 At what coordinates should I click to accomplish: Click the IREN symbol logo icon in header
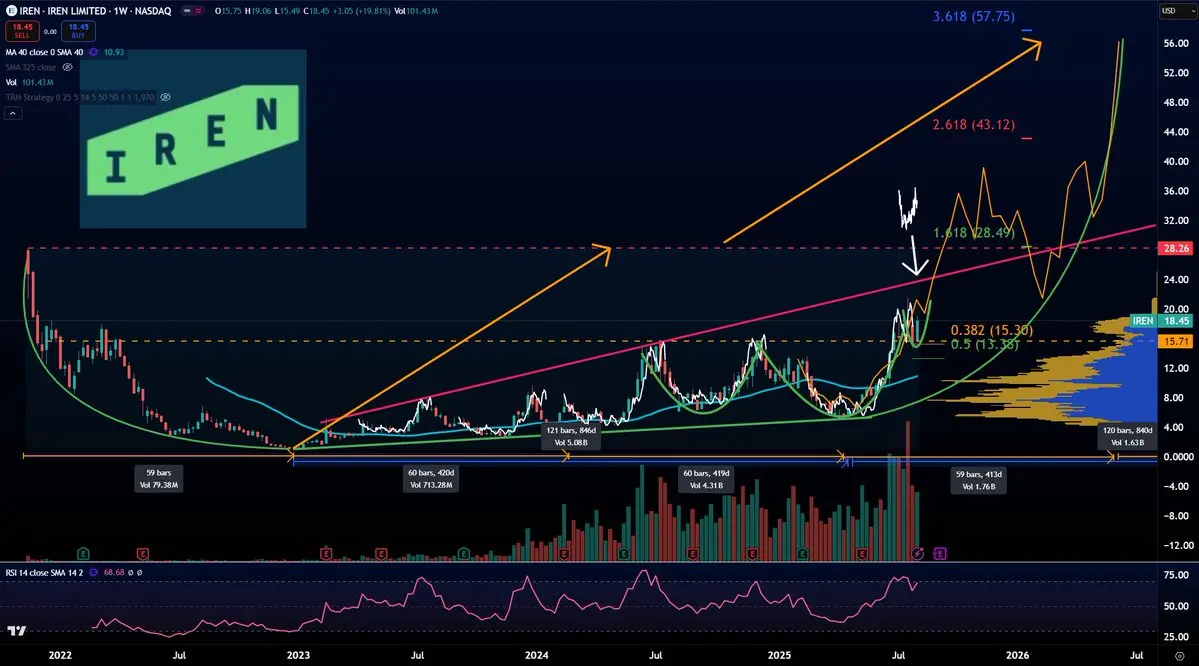pos(11,11)
